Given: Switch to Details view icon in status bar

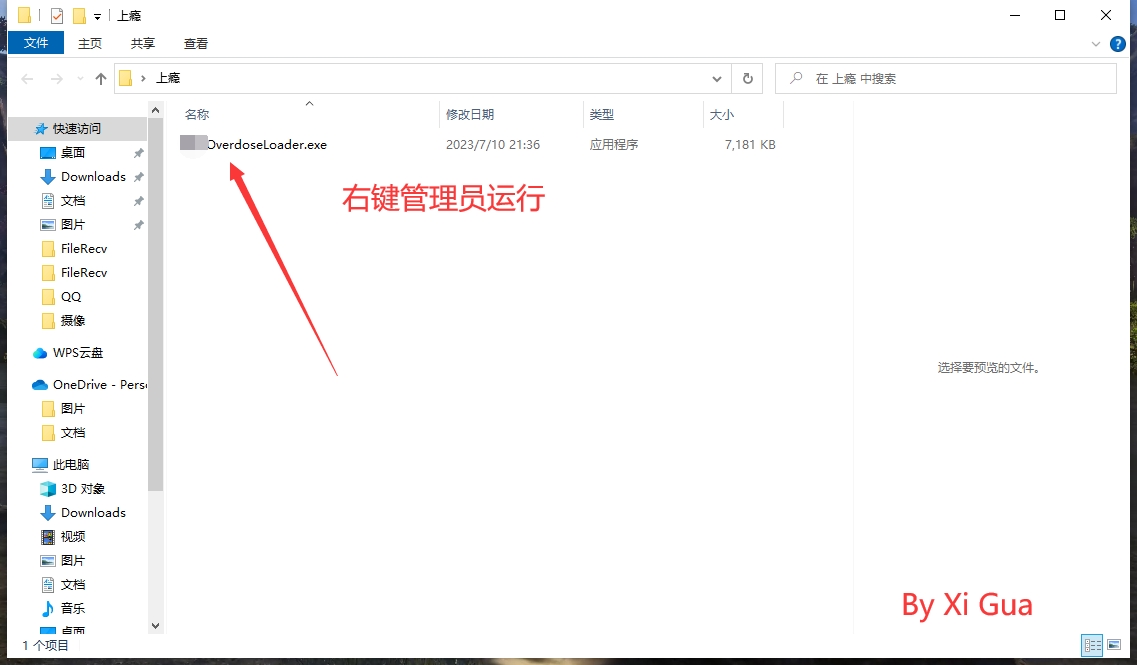Looking at the screenshot, I should pyautogui.click(x=1092, y=645).
